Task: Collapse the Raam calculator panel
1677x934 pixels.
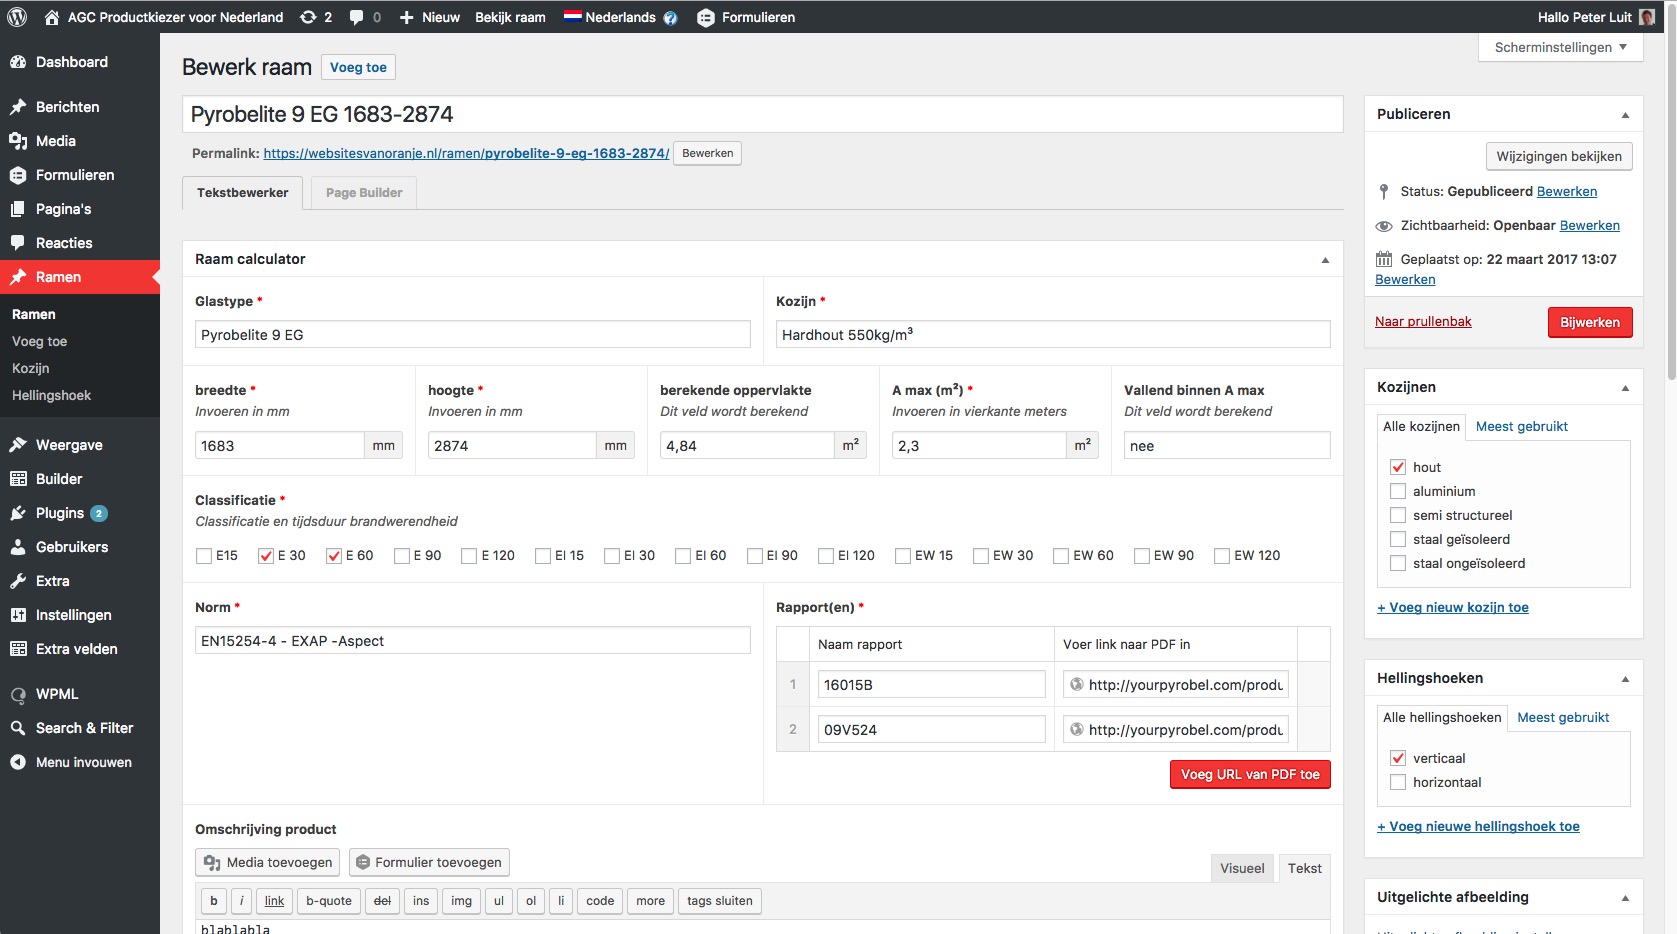Action: pyautogui.click(x=1325, y=260)
